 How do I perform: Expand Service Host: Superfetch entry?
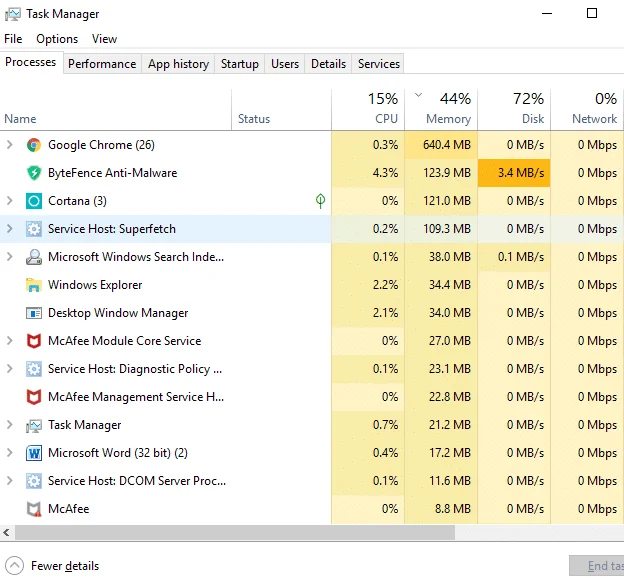10,229
